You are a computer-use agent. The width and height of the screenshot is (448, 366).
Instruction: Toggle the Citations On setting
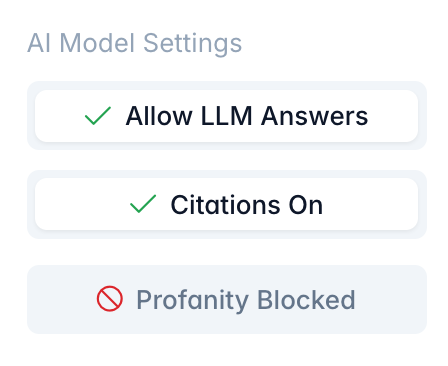pyautogui.click(x=227, y=204)
